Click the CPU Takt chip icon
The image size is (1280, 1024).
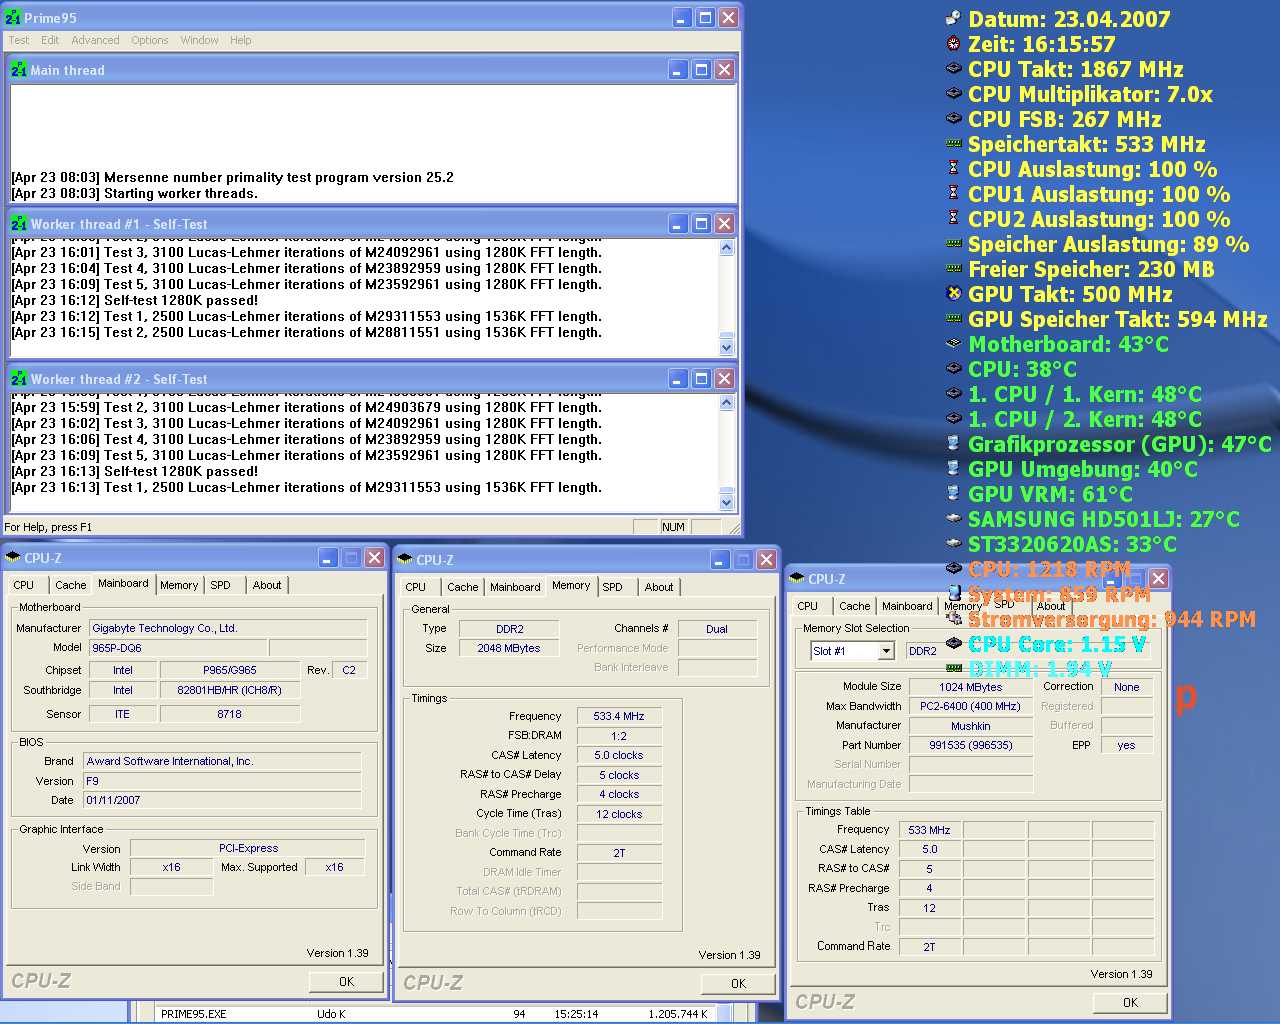953,68
